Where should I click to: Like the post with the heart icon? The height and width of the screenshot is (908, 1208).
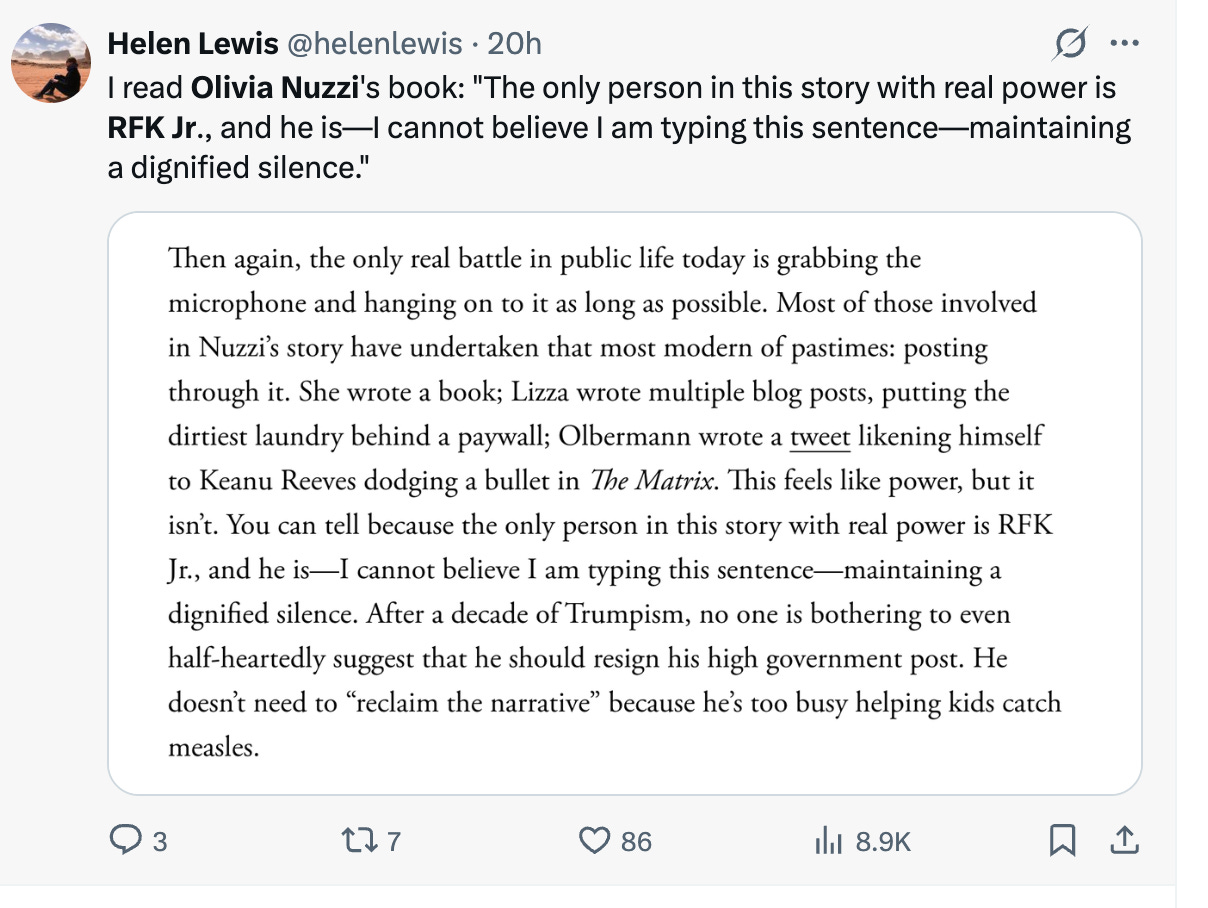(595, 841)
